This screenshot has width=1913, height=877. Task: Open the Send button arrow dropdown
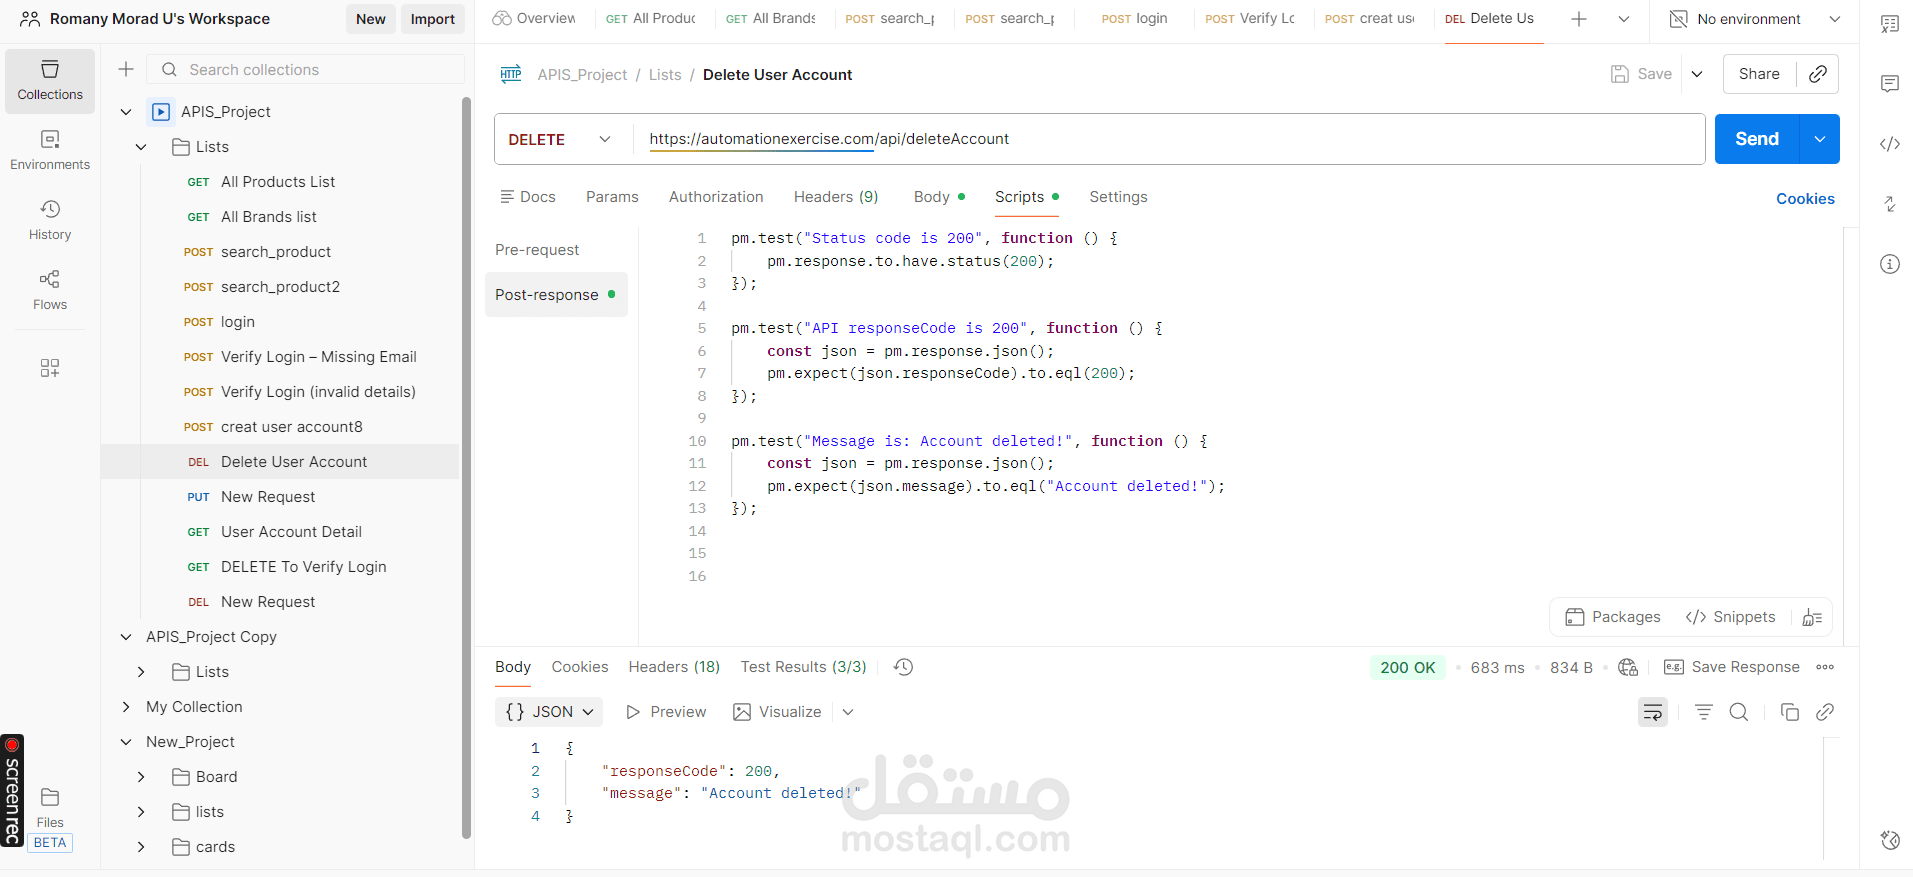tap(1820, 139)
